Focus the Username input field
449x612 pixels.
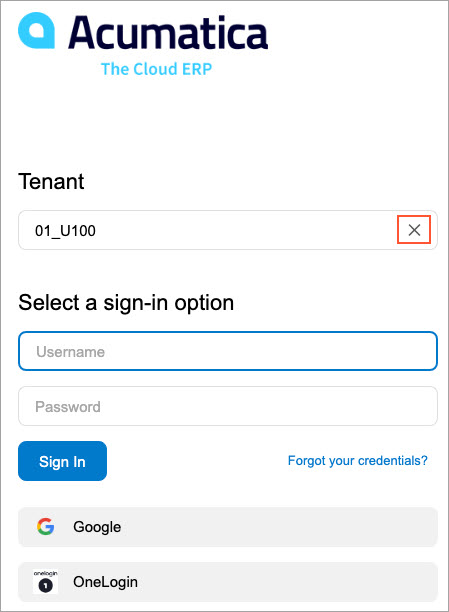coord(228,351)
